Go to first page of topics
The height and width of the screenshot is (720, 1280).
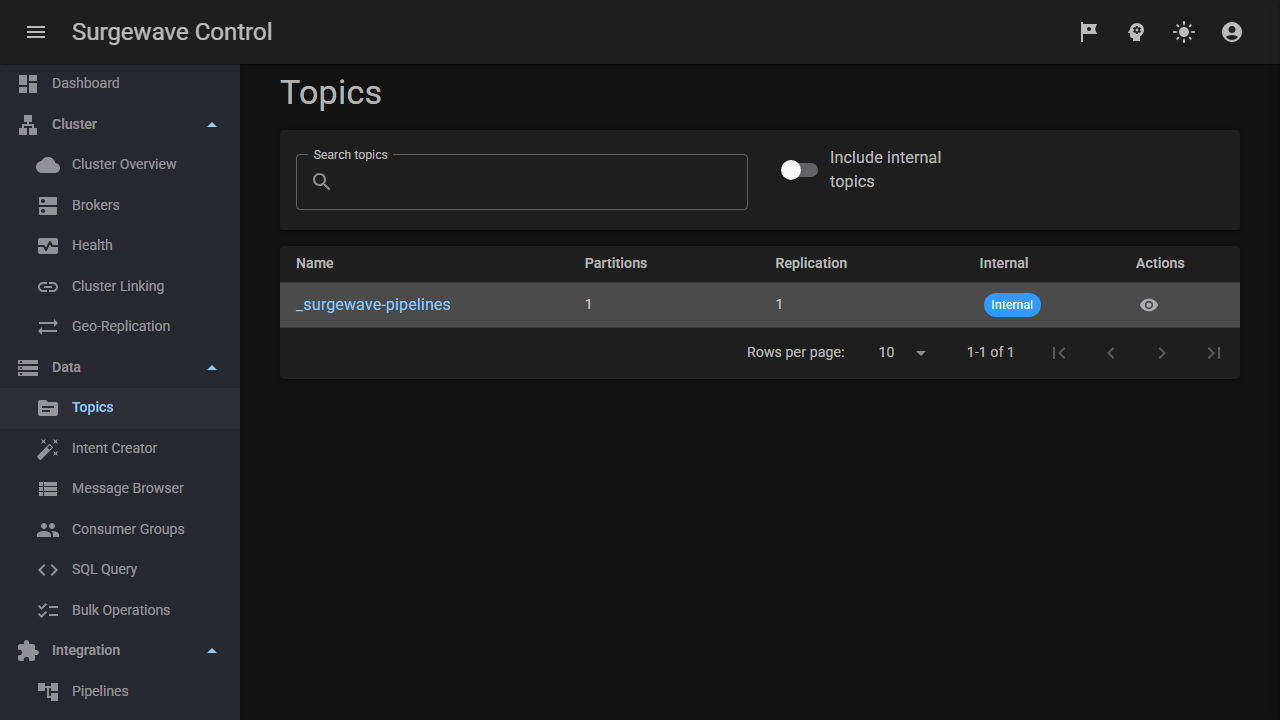coord(1059,353)
